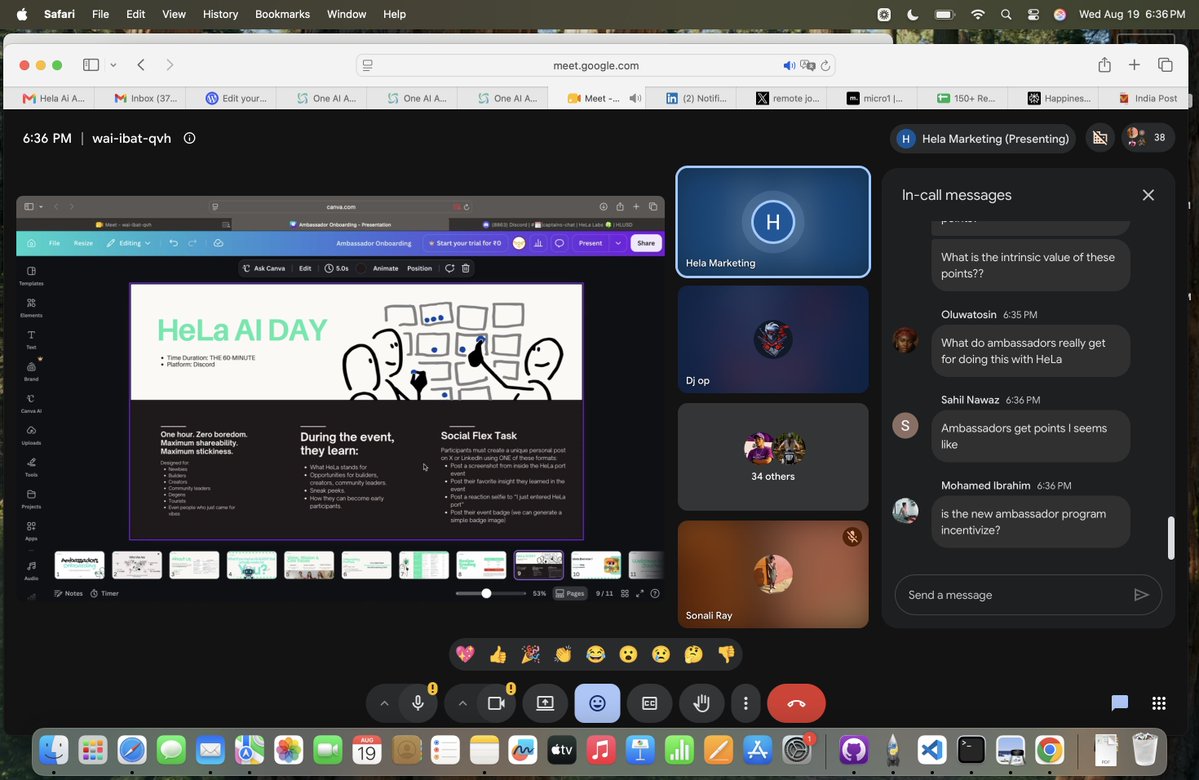Screen dimensions: 1199x780
Task: Open Control Center in menu bar
Action: [1033, 14]
